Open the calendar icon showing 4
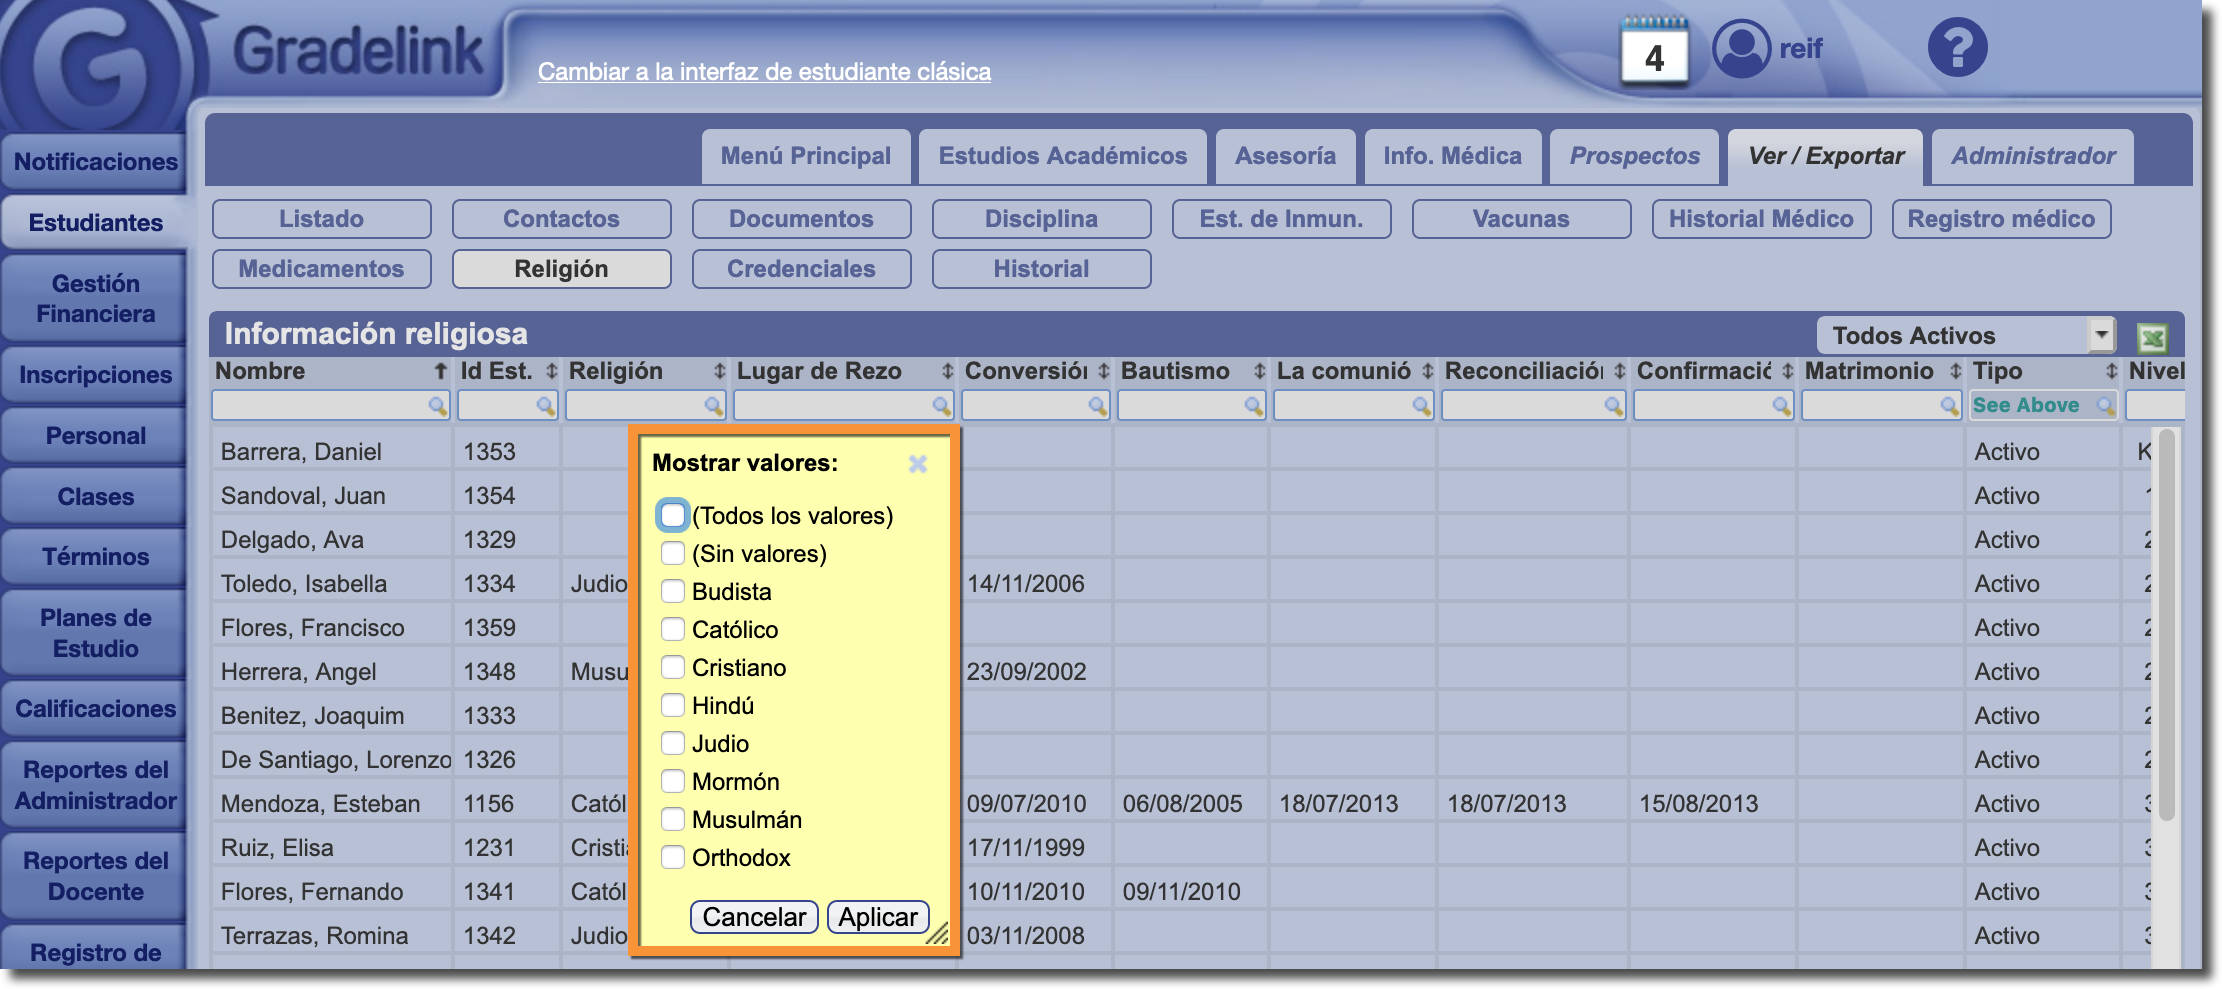The image size is (2222, 989). click(x=1654, y=52)
